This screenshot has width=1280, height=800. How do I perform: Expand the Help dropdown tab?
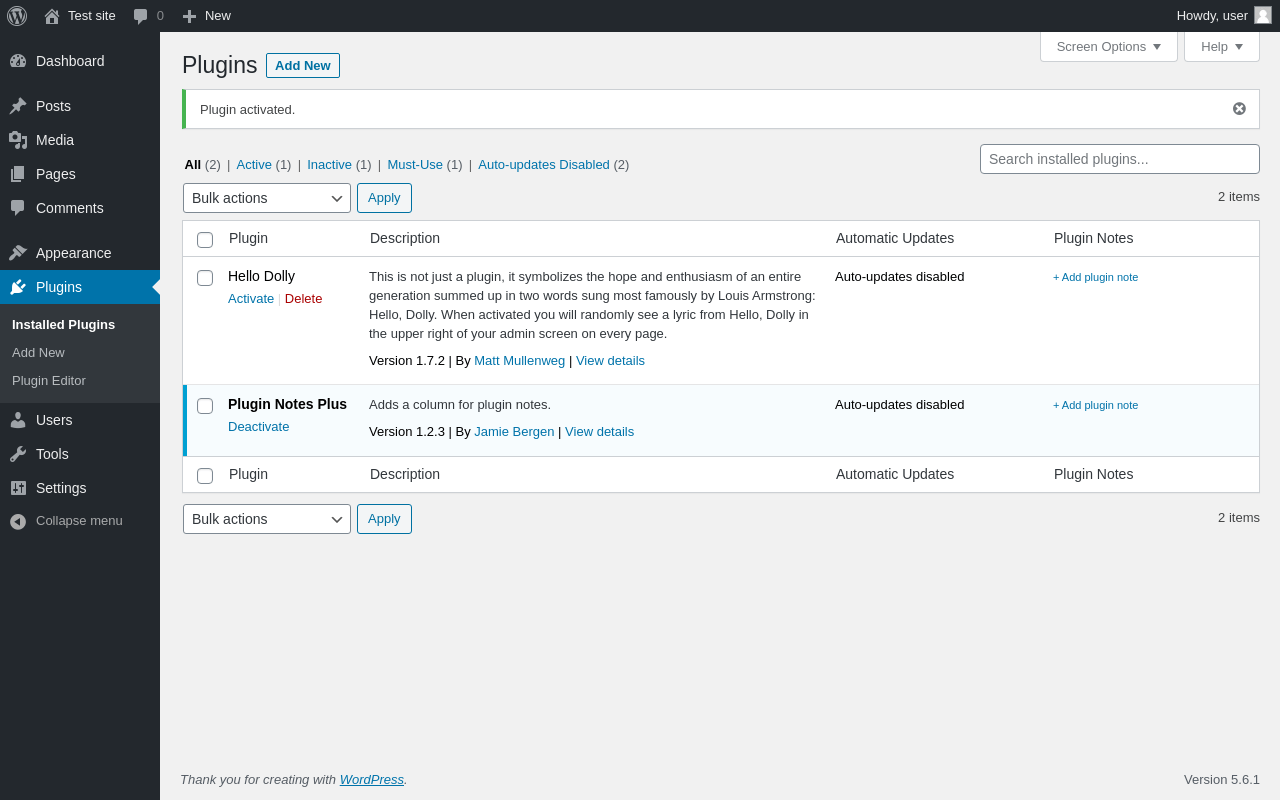(1221, 46)
